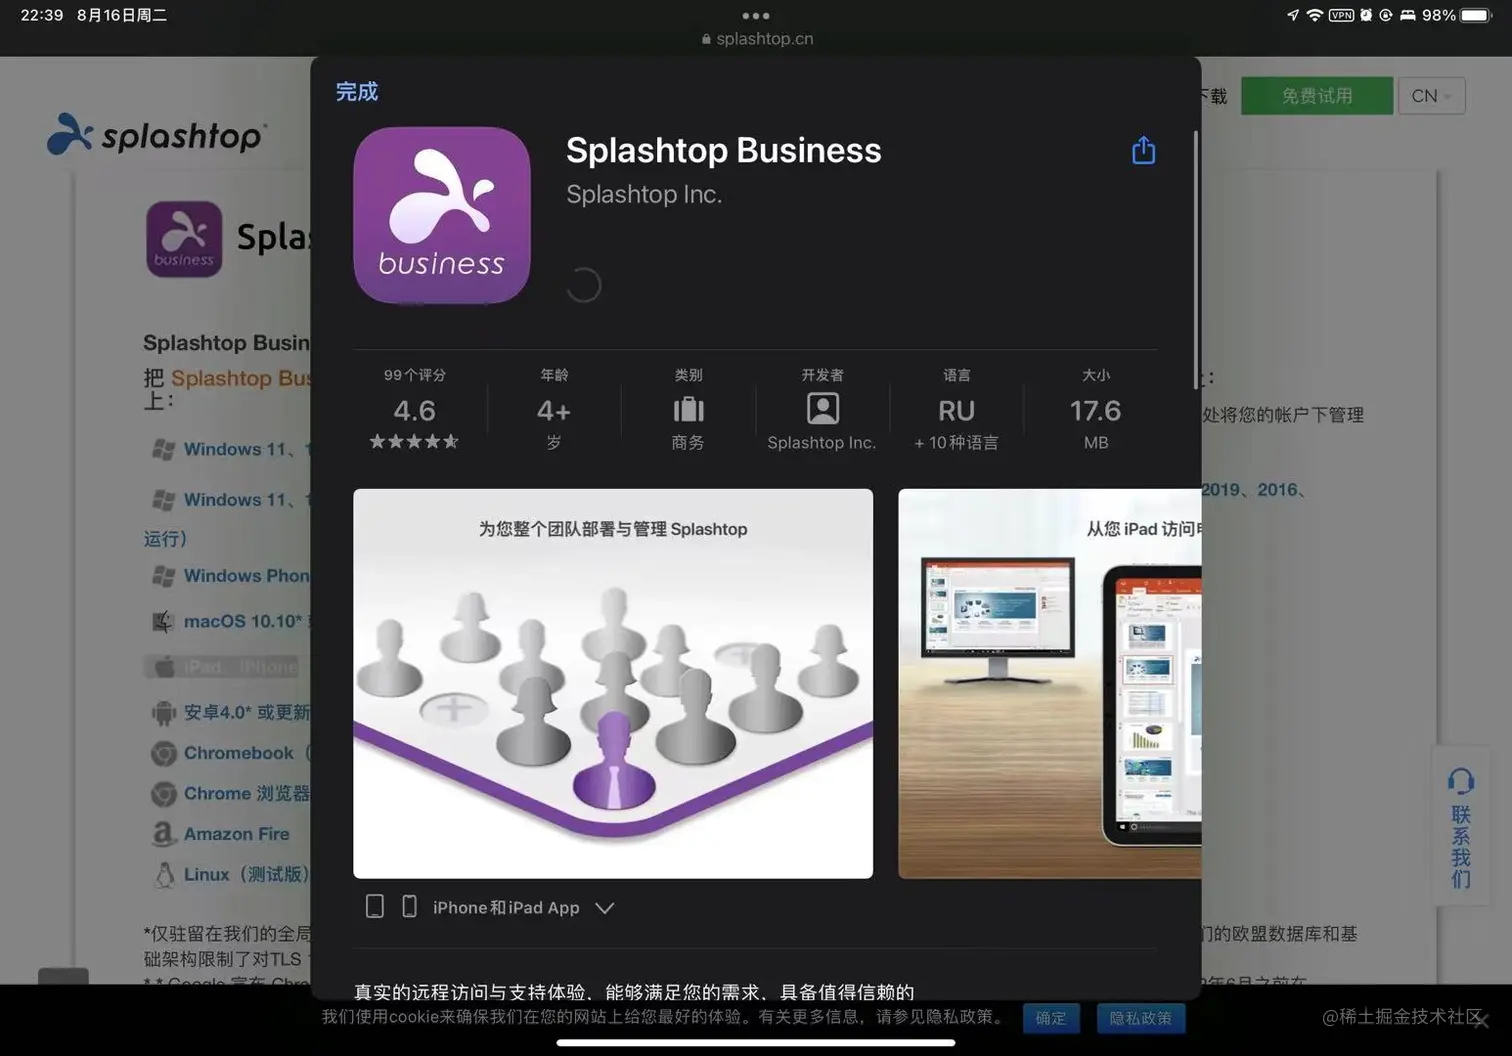The height and width of the screenshot is (1056, 1512).
Task: Open 隐私政策 on the cookie banner
Action: pyautogui.click(x=1141, y=1018)
